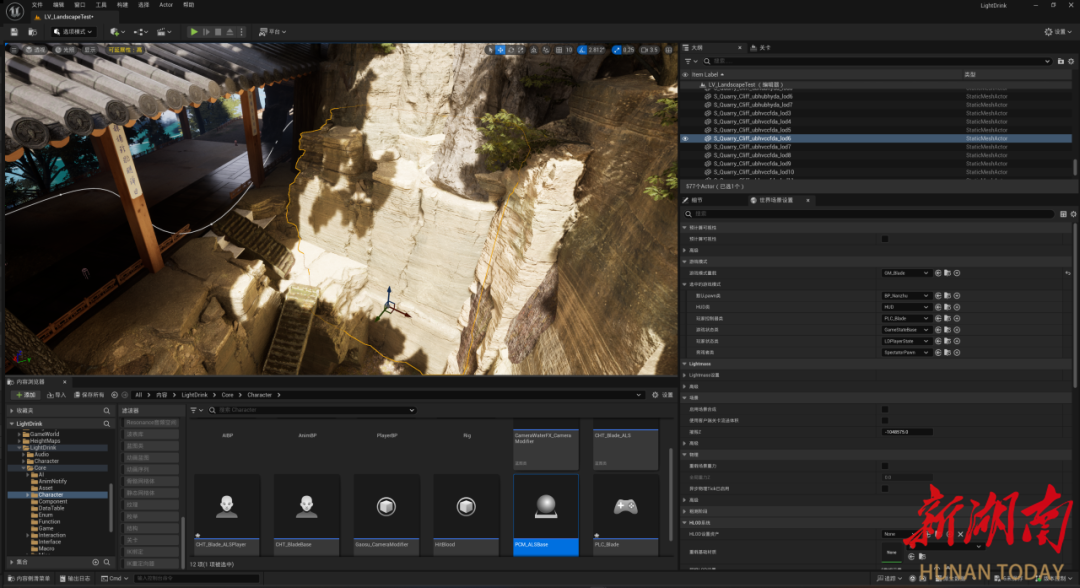Expand the Interaction folder in the tree

click(28, 535)
